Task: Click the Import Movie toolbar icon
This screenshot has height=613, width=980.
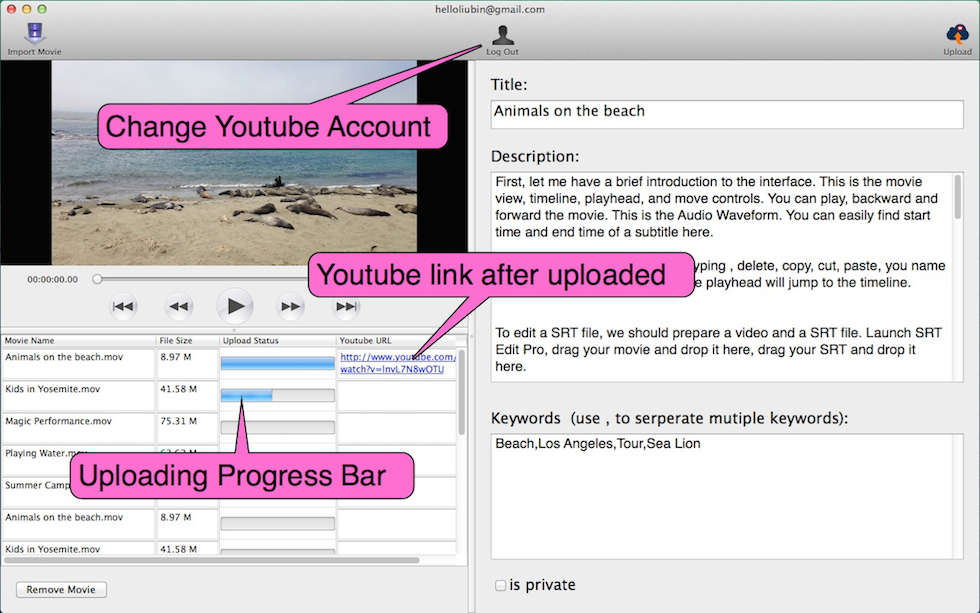Action: pos(35,32)
